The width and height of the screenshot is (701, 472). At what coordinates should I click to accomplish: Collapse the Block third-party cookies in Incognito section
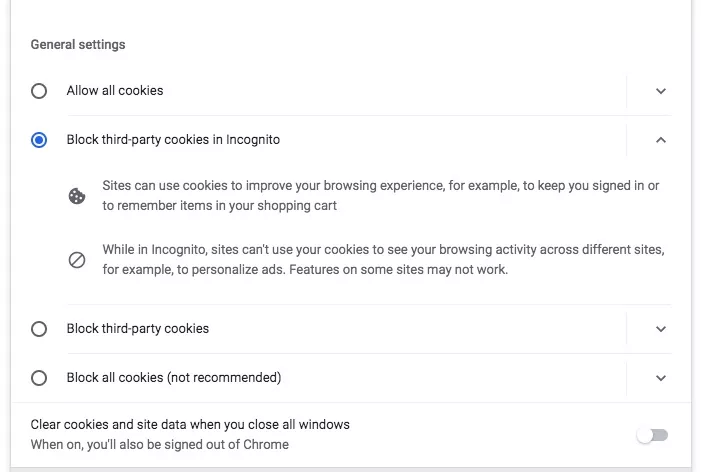661,140
